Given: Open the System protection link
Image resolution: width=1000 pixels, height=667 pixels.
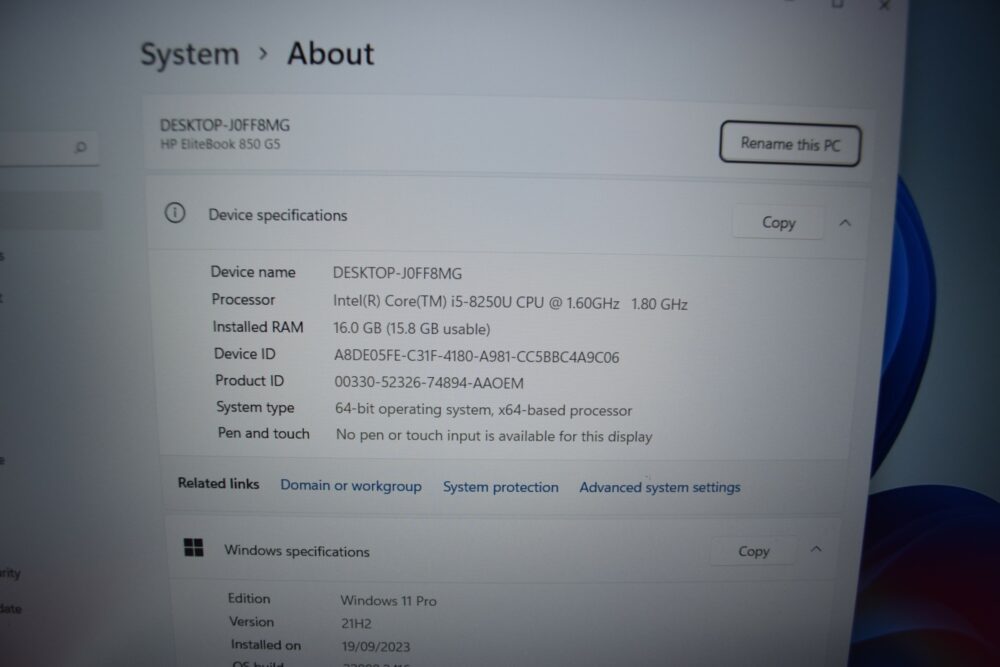Looking at the screenshot, I should pos(501,487).
